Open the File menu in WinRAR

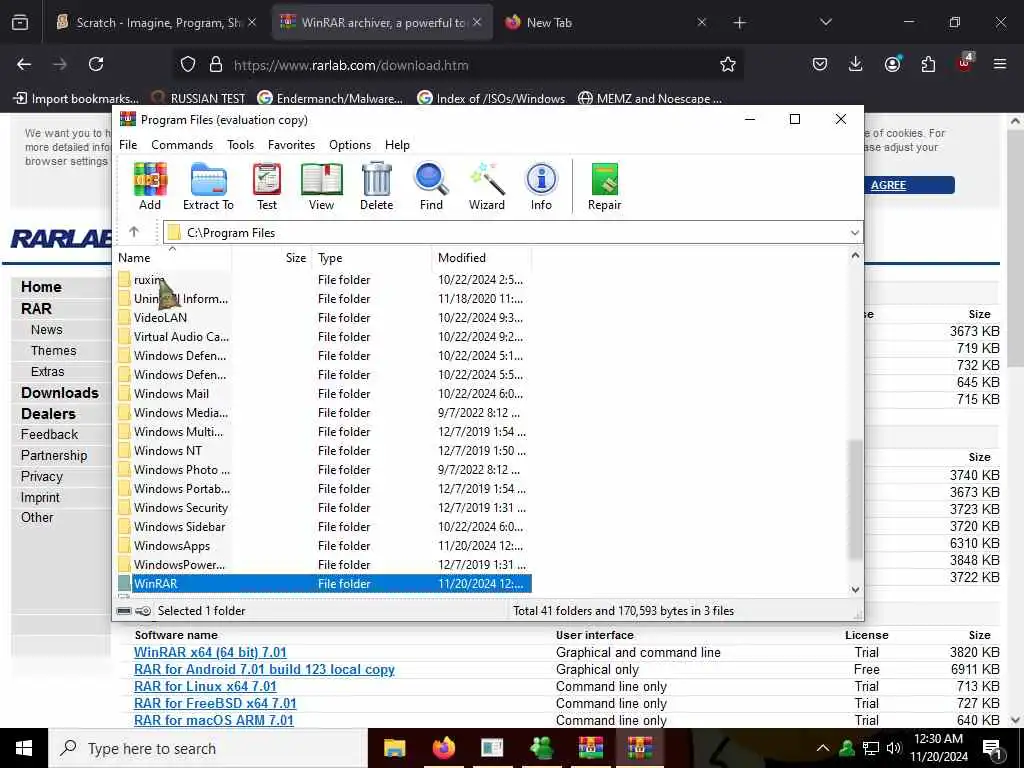(128, 145)
